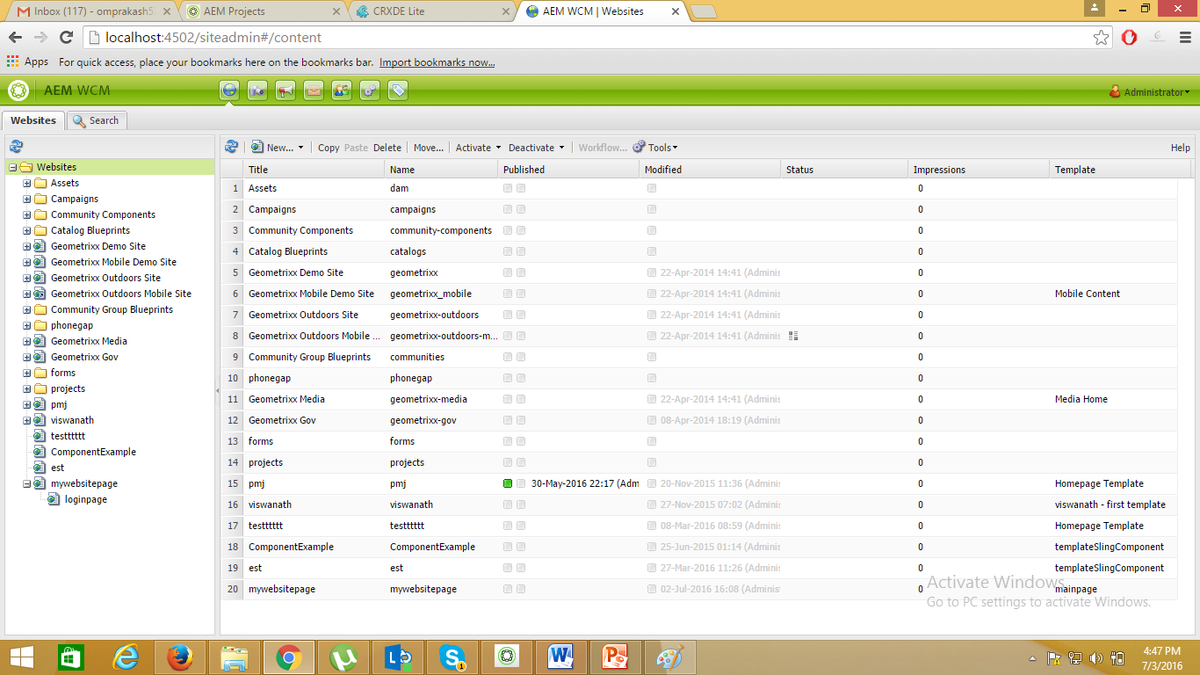Click the Chrome Apps shortcut
1200x675 pixels.
(x=27, y=62)
